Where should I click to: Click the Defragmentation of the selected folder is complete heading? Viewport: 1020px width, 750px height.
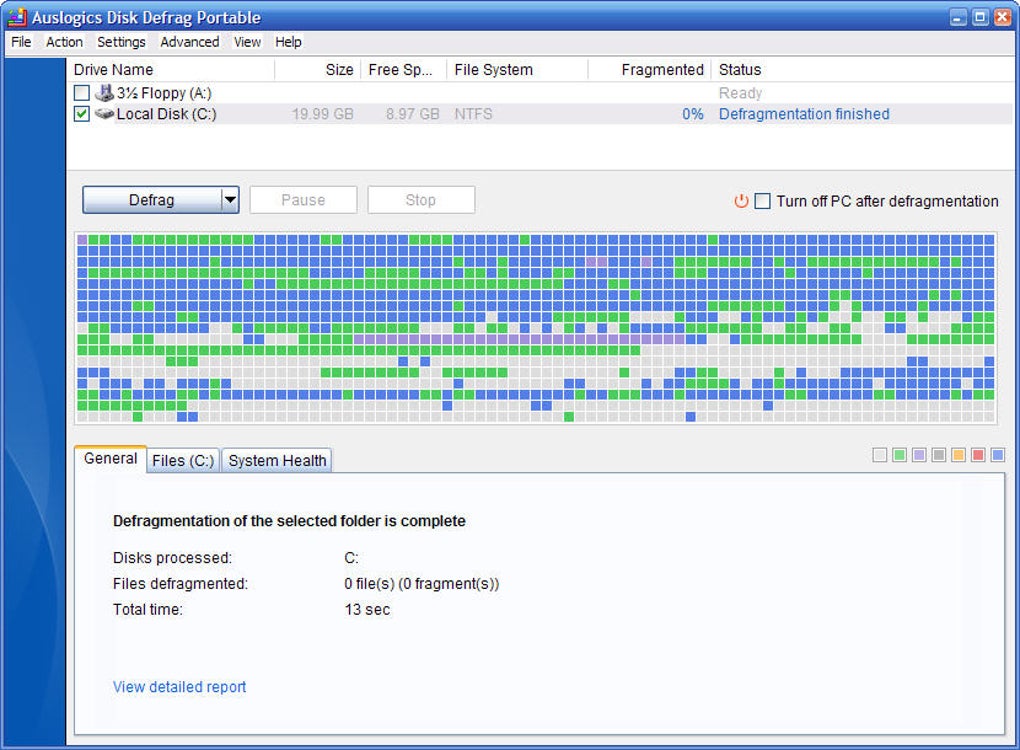289,521
